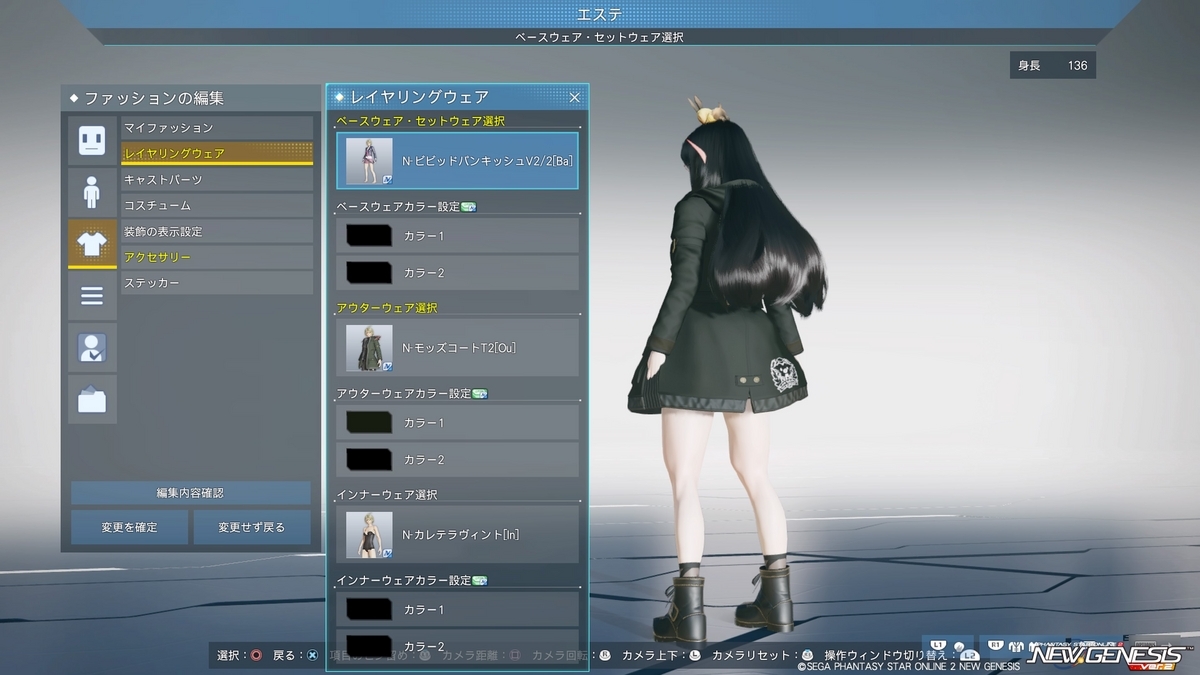Click the 操作ウィンドウ切り替え hint

pyautogui.click(x=900, y=655)
